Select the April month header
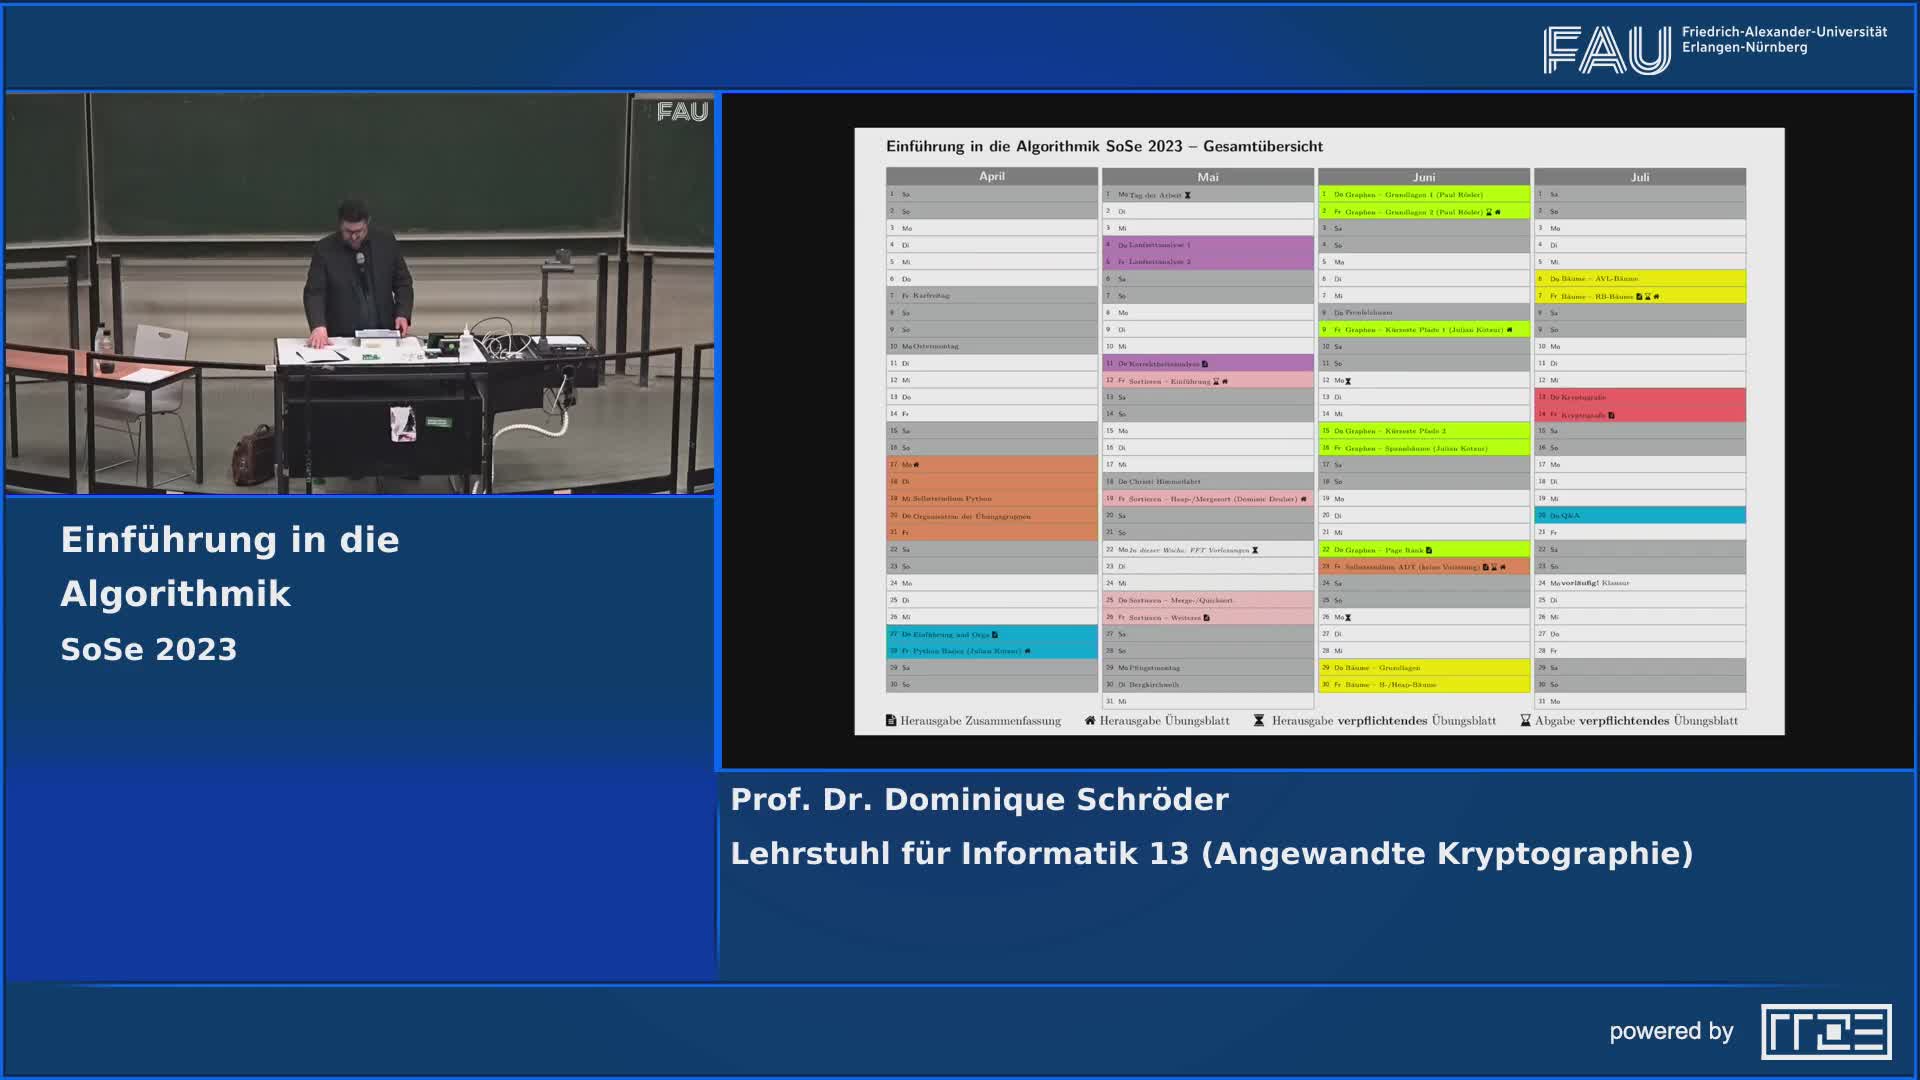The image size is (1920, 1080). (x=991, y=176)
